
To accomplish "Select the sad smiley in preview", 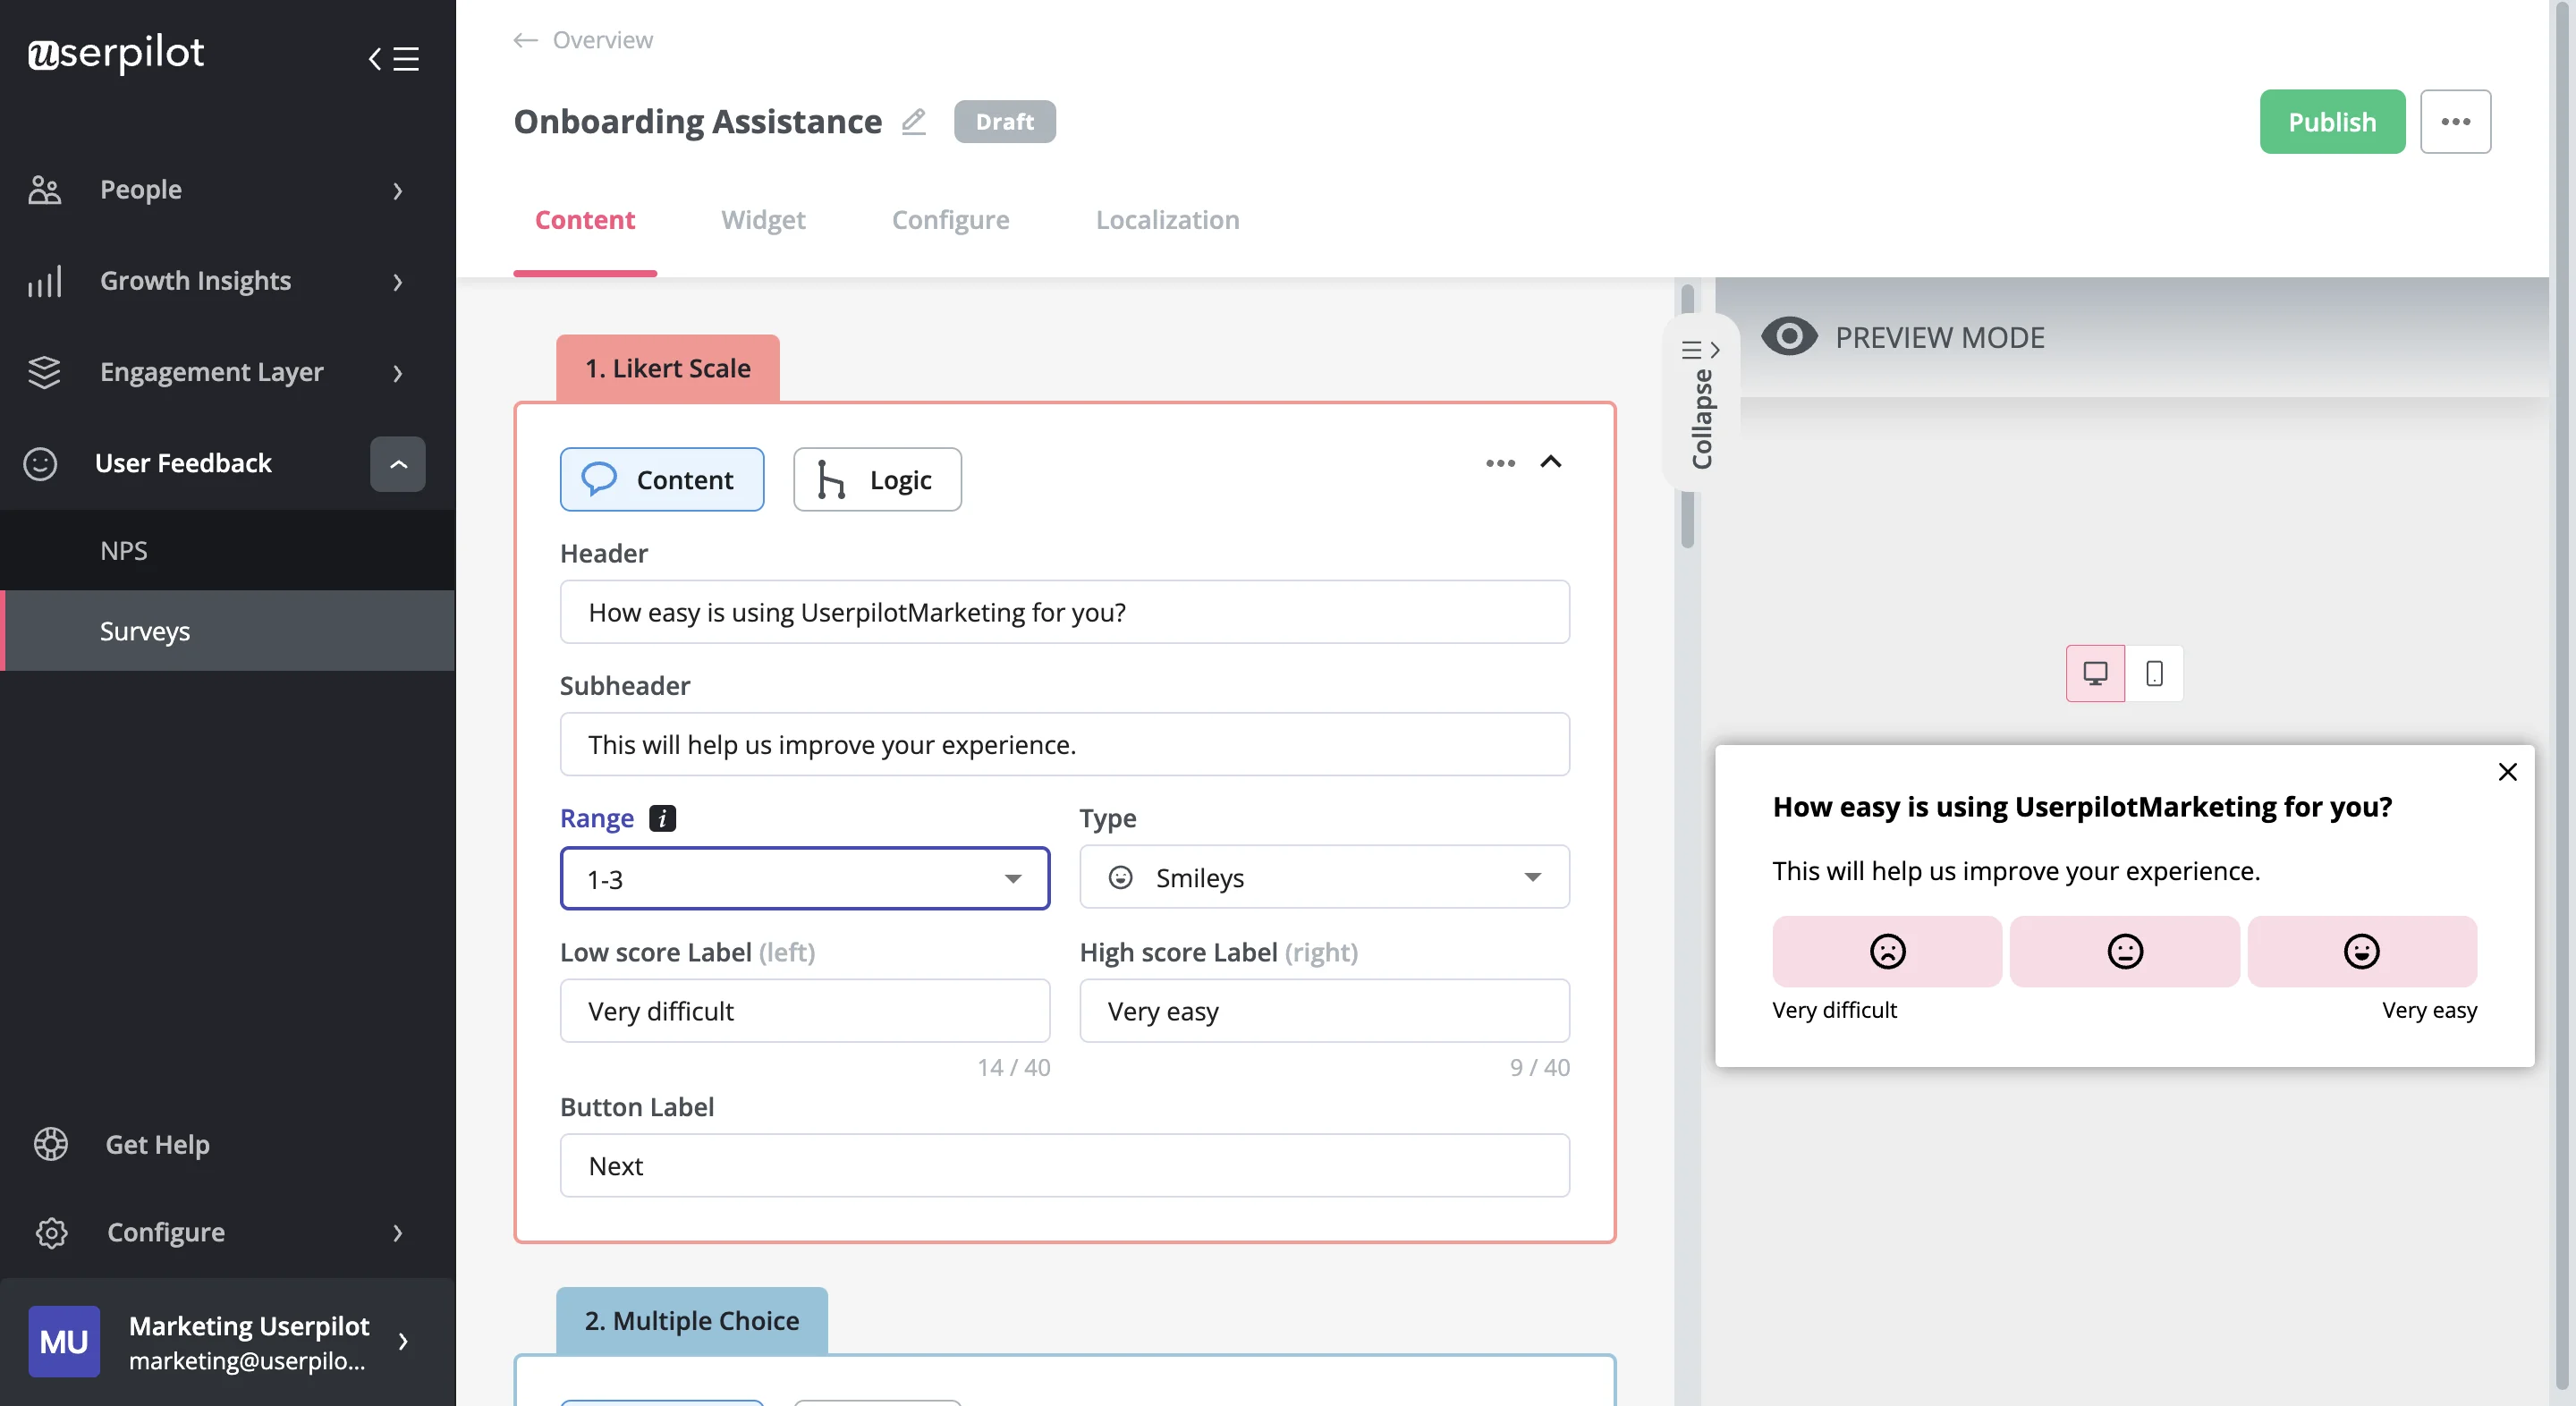I will coord(1887,951).
